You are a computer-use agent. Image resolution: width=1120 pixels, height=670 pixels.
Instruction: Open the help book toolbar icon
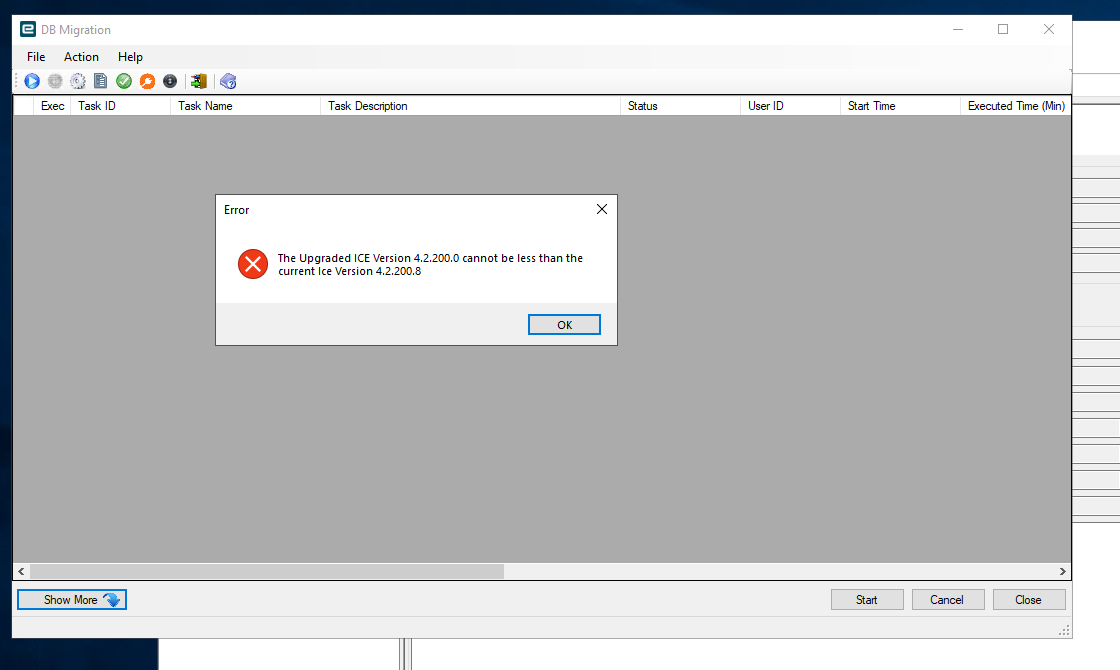pyautogui.click(x=228, y=81)
